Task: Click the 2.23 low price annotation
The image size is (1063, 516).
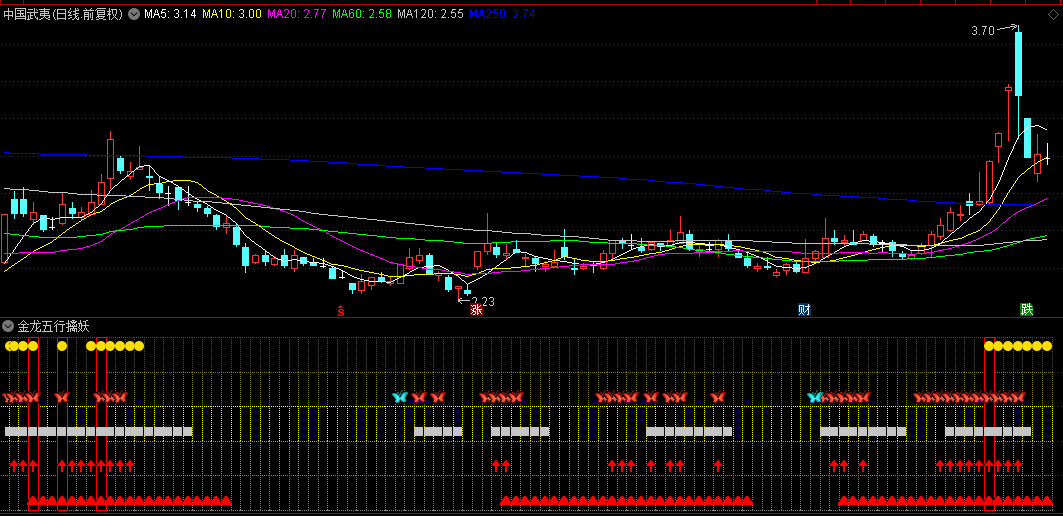Action: pos(483,302)
